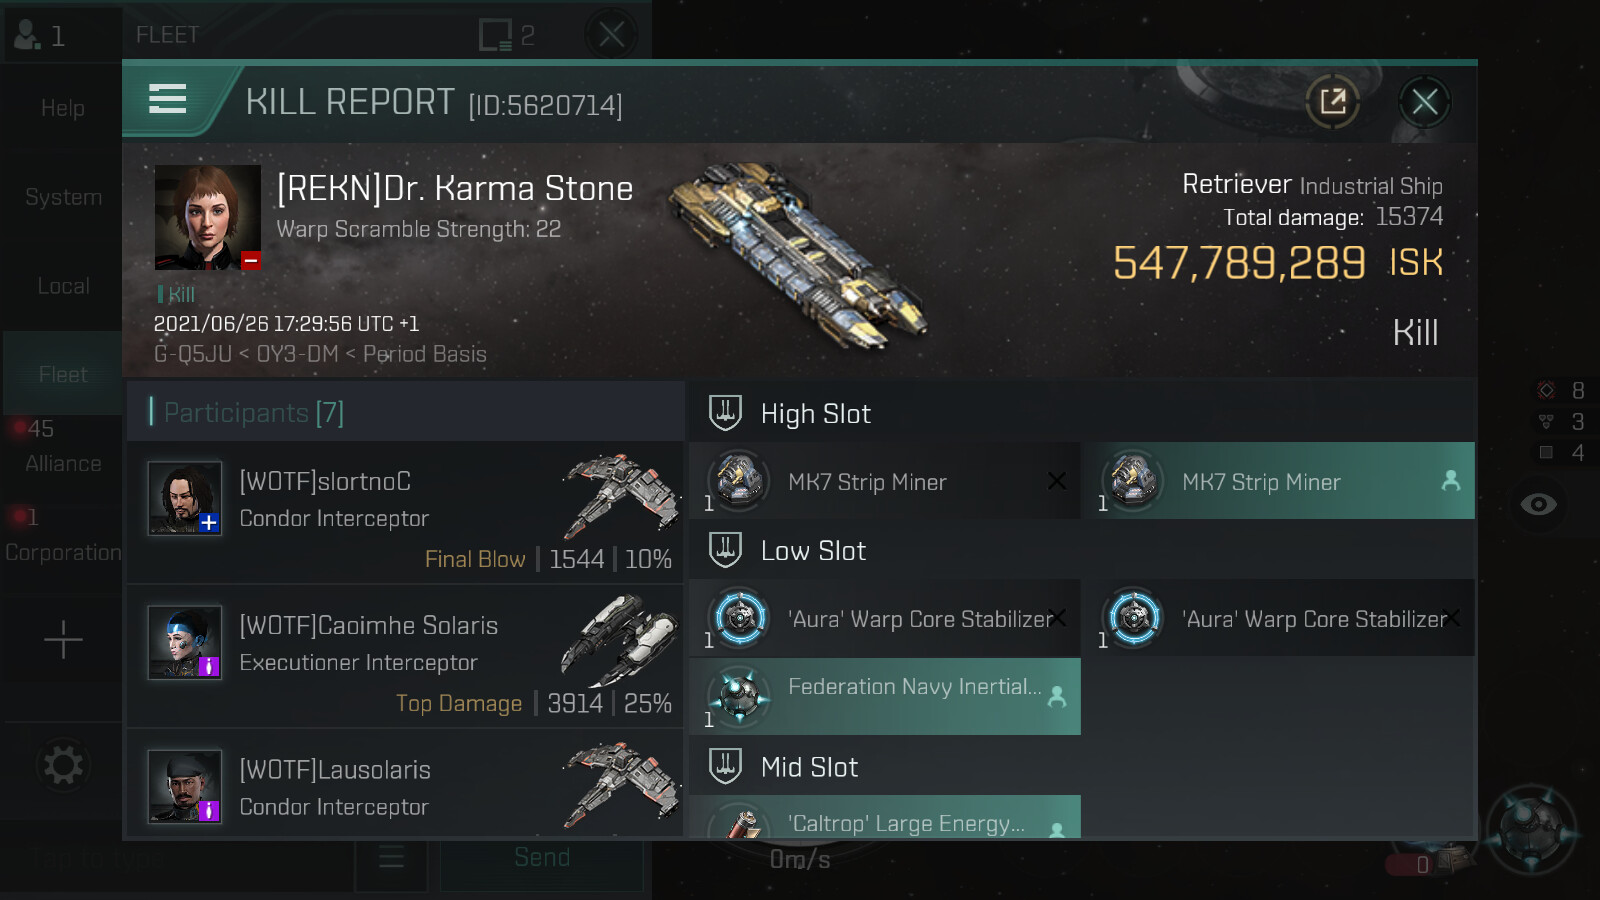Click Dr. Karma Stone's portrait

pyautogui.click(x=208, y=218)
